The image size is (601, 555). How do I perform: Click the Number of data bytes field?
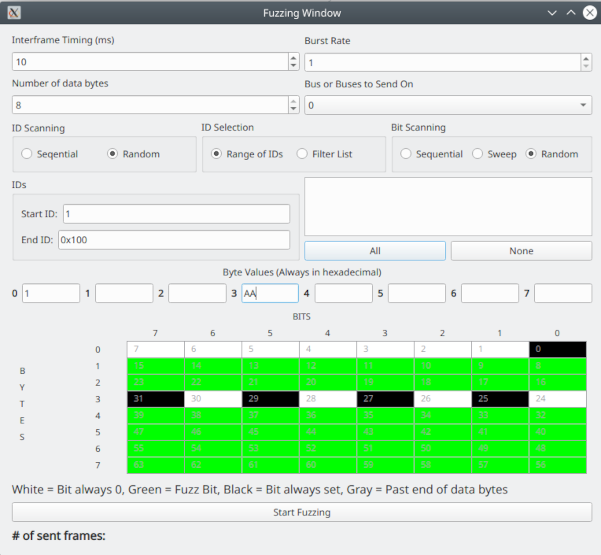(150, 105)
